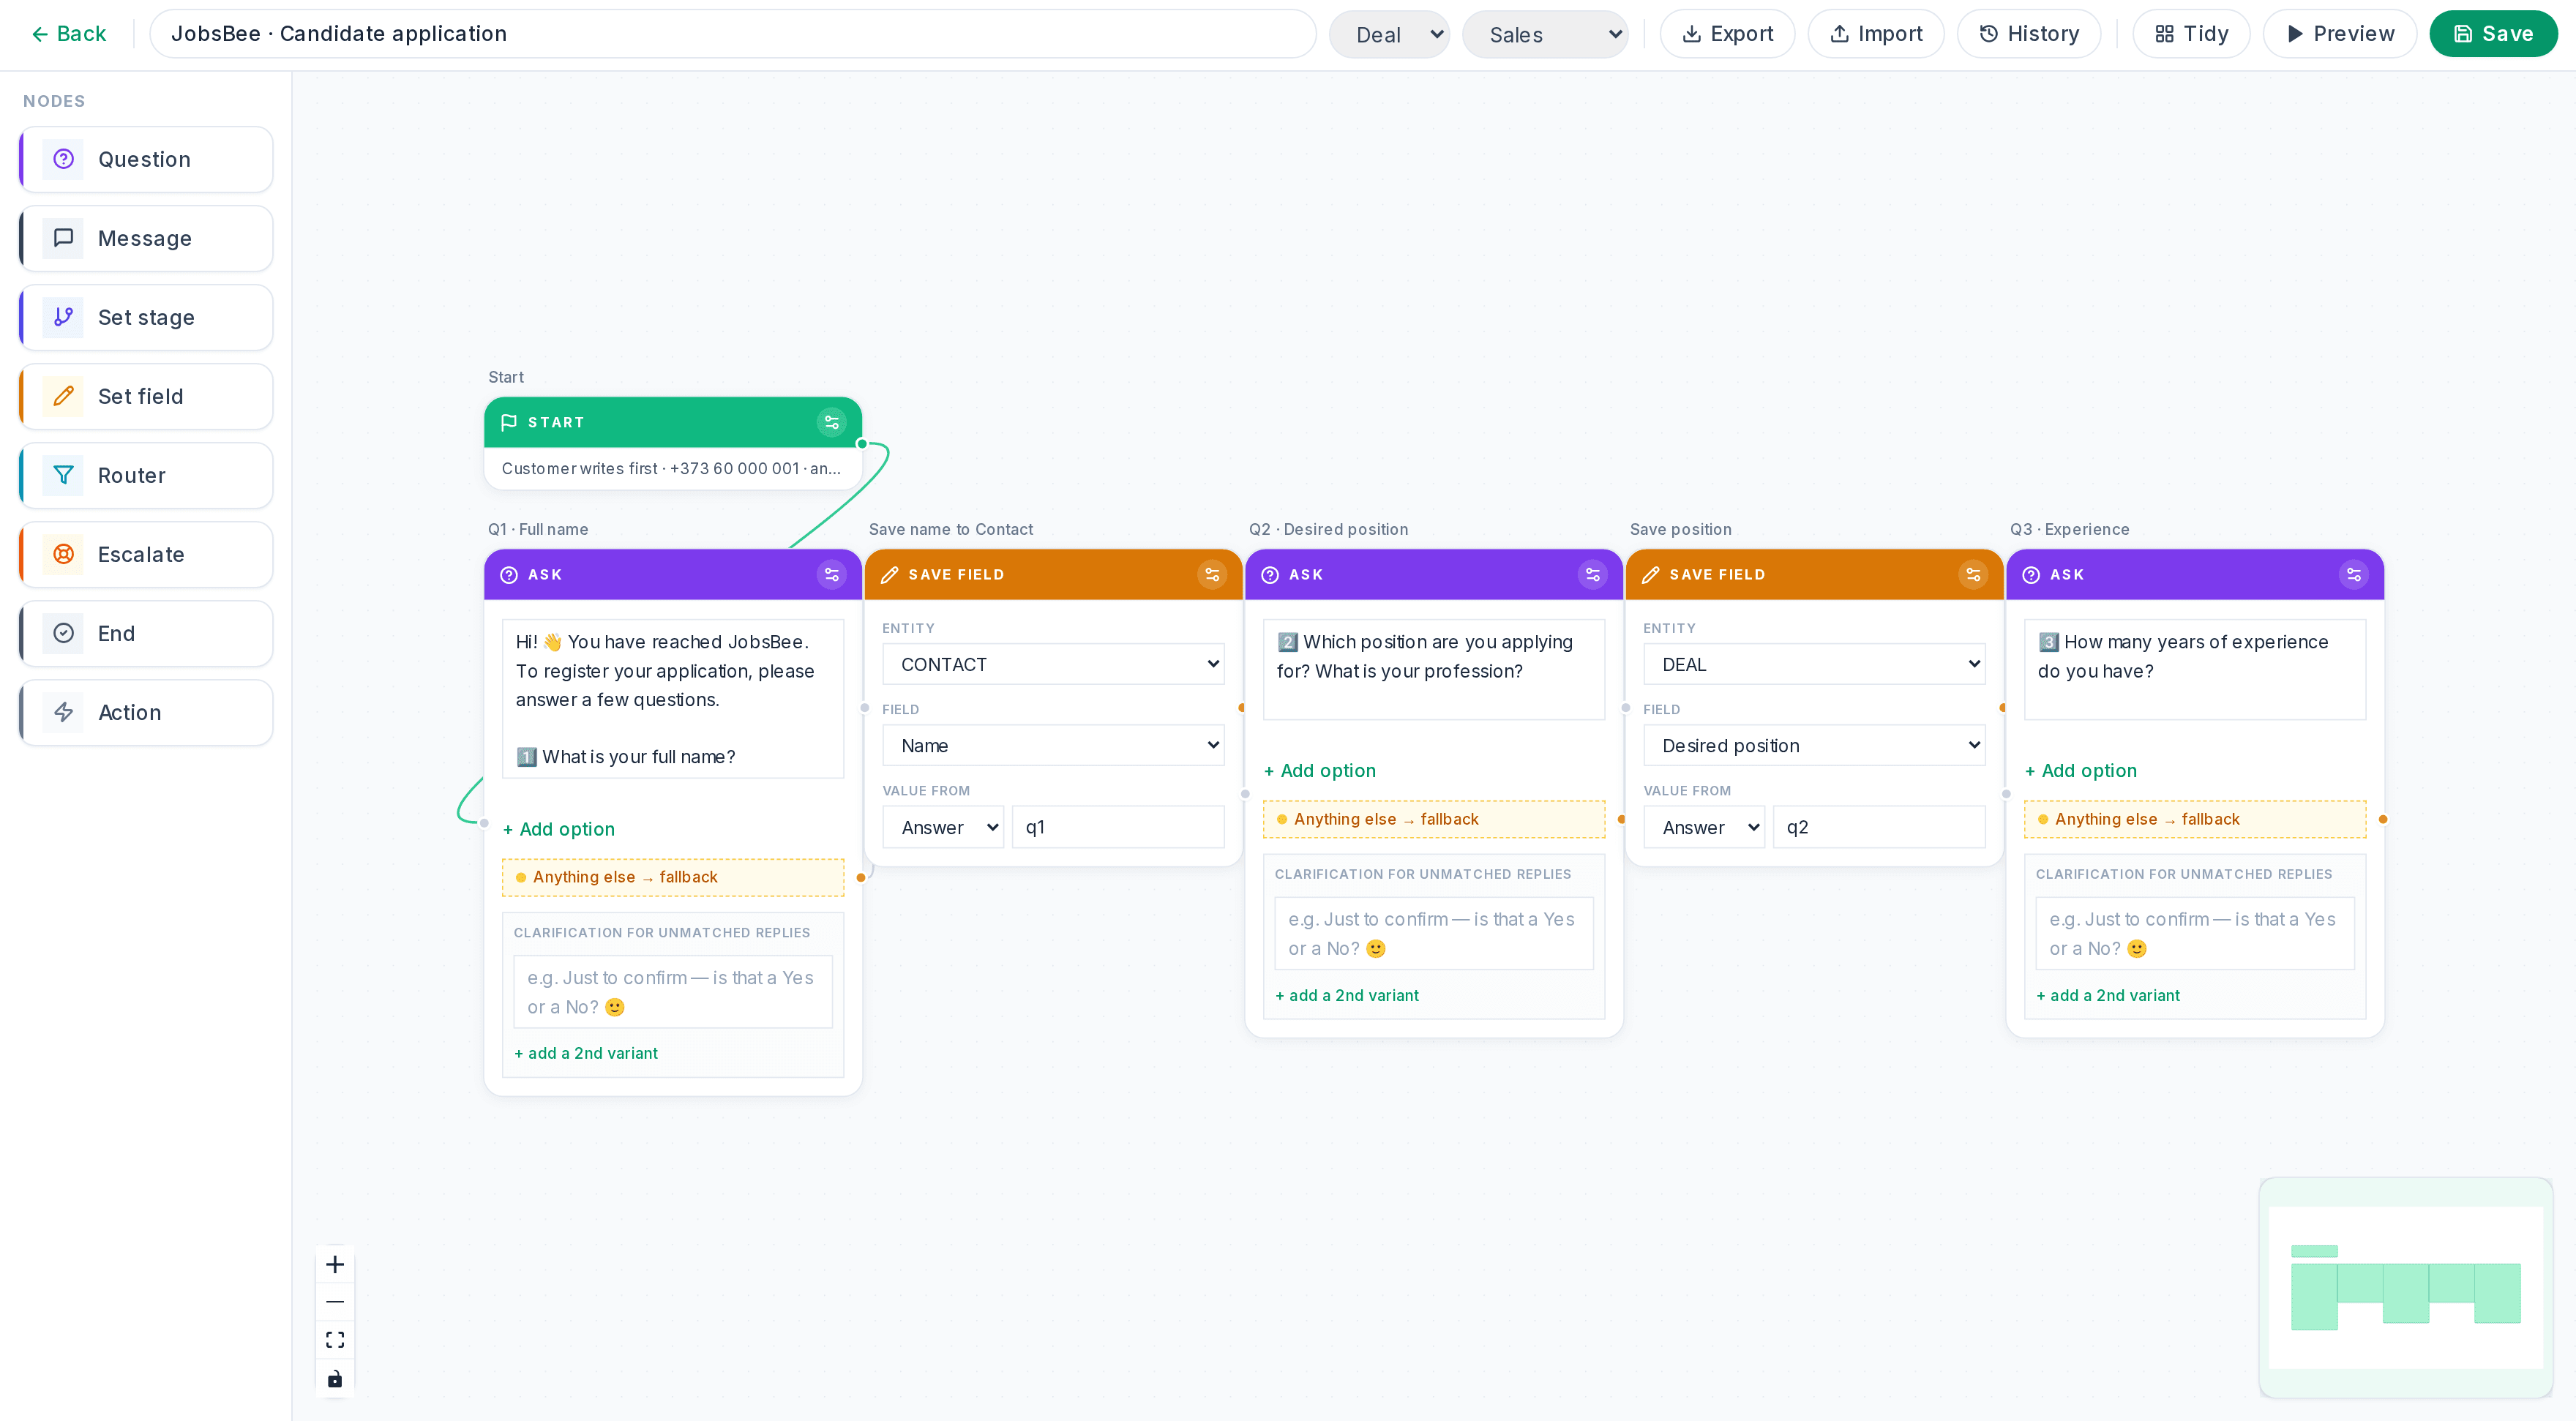
Task: Open version History
Action: [2029, 34]
